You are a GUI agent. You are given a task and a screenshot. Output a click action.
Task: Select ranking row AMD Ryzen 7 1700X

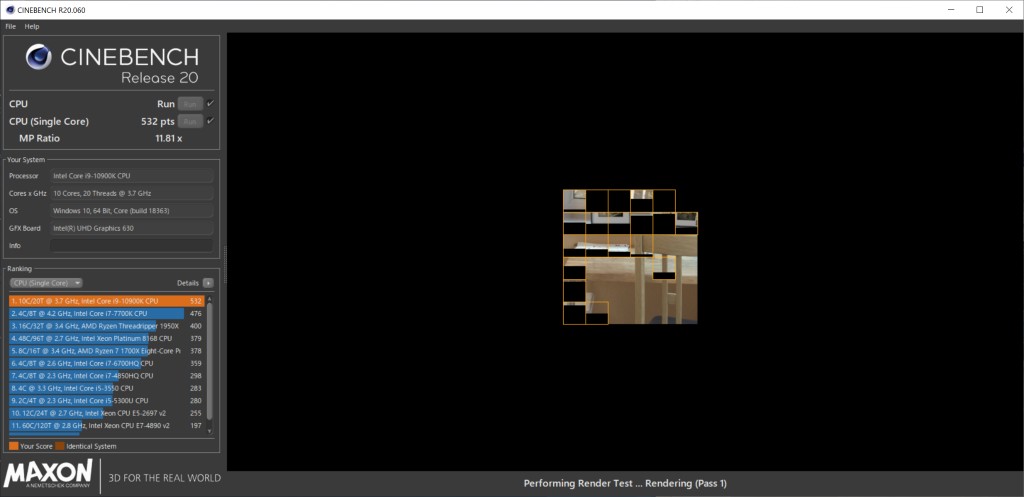point(106,351)
